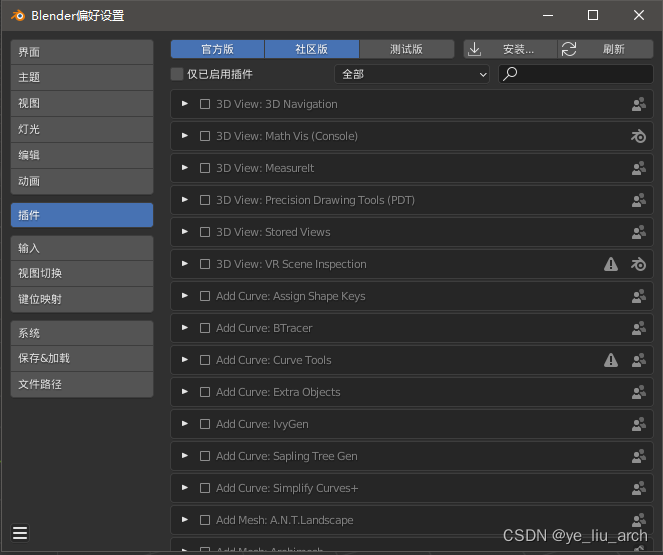
Task: Click community icon on Assign Shape Keys row
Action: click(x=638, y=296)
